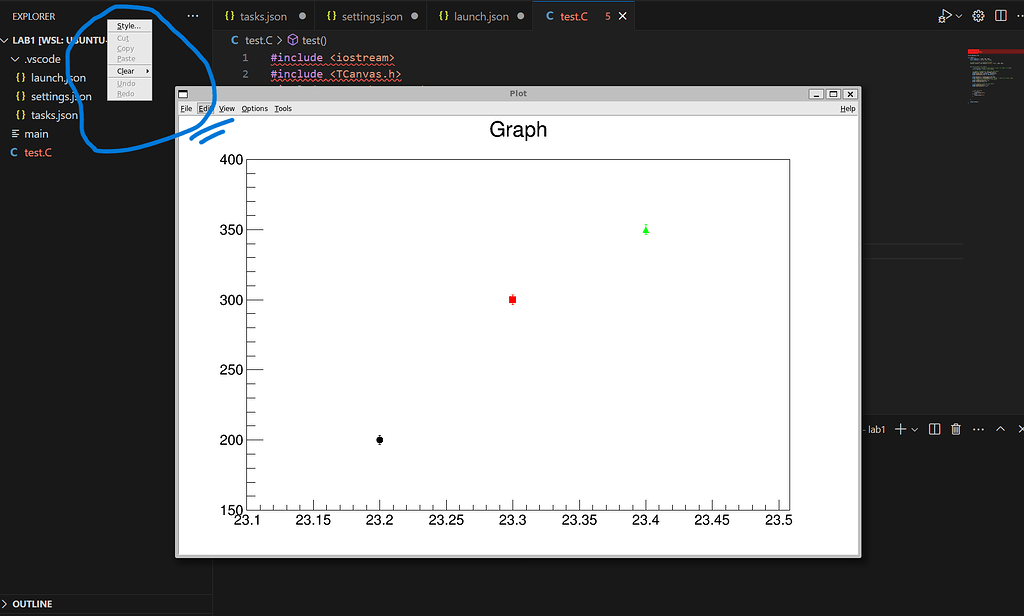Click test() in the breadcrumb bar
This screenshot has height=616, width=1024.
point(313,40)
